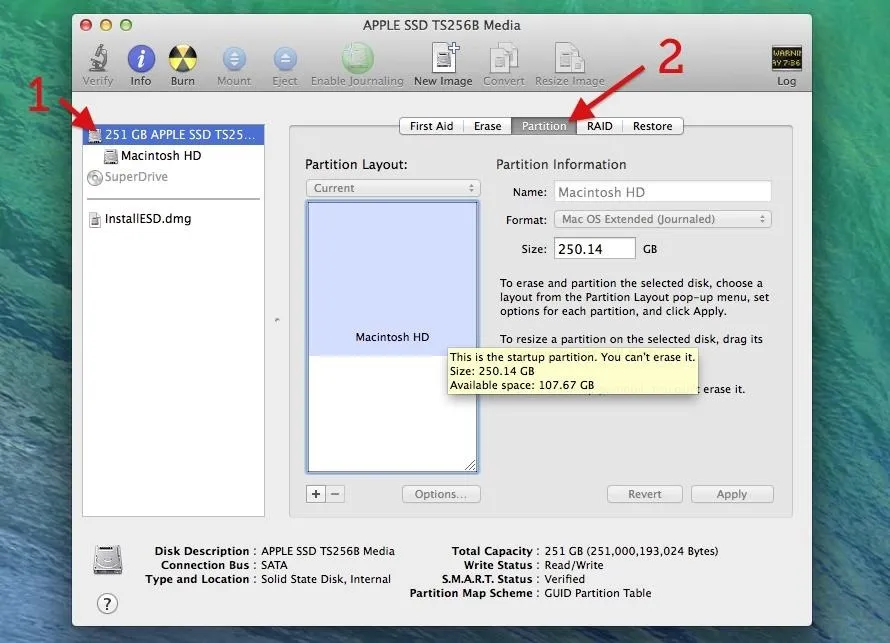The height and width of the screenshot is (643, 890).
Task: Click the Disk Description APPLE SSD TS256B Media value
Action: pos(328,551)
